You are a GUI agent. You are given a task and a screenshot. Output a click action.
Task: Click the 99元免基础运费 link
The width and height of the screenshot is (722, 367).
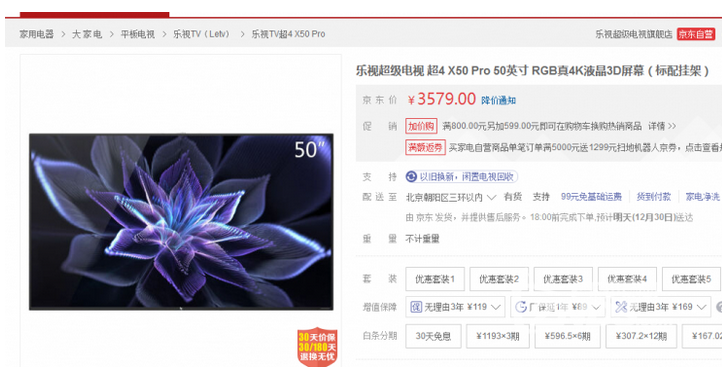(x=591, y=197)
